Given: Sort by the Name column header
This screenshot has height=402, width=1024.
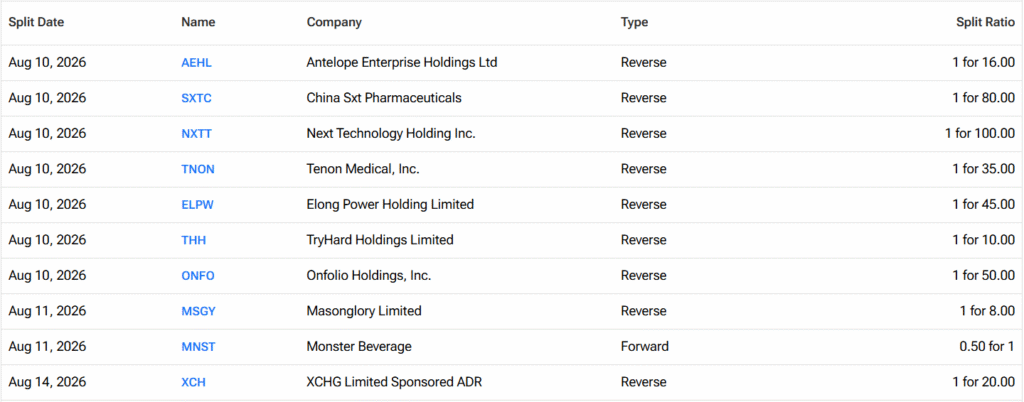Looking at the screenshot, I should tap(198, 22).
